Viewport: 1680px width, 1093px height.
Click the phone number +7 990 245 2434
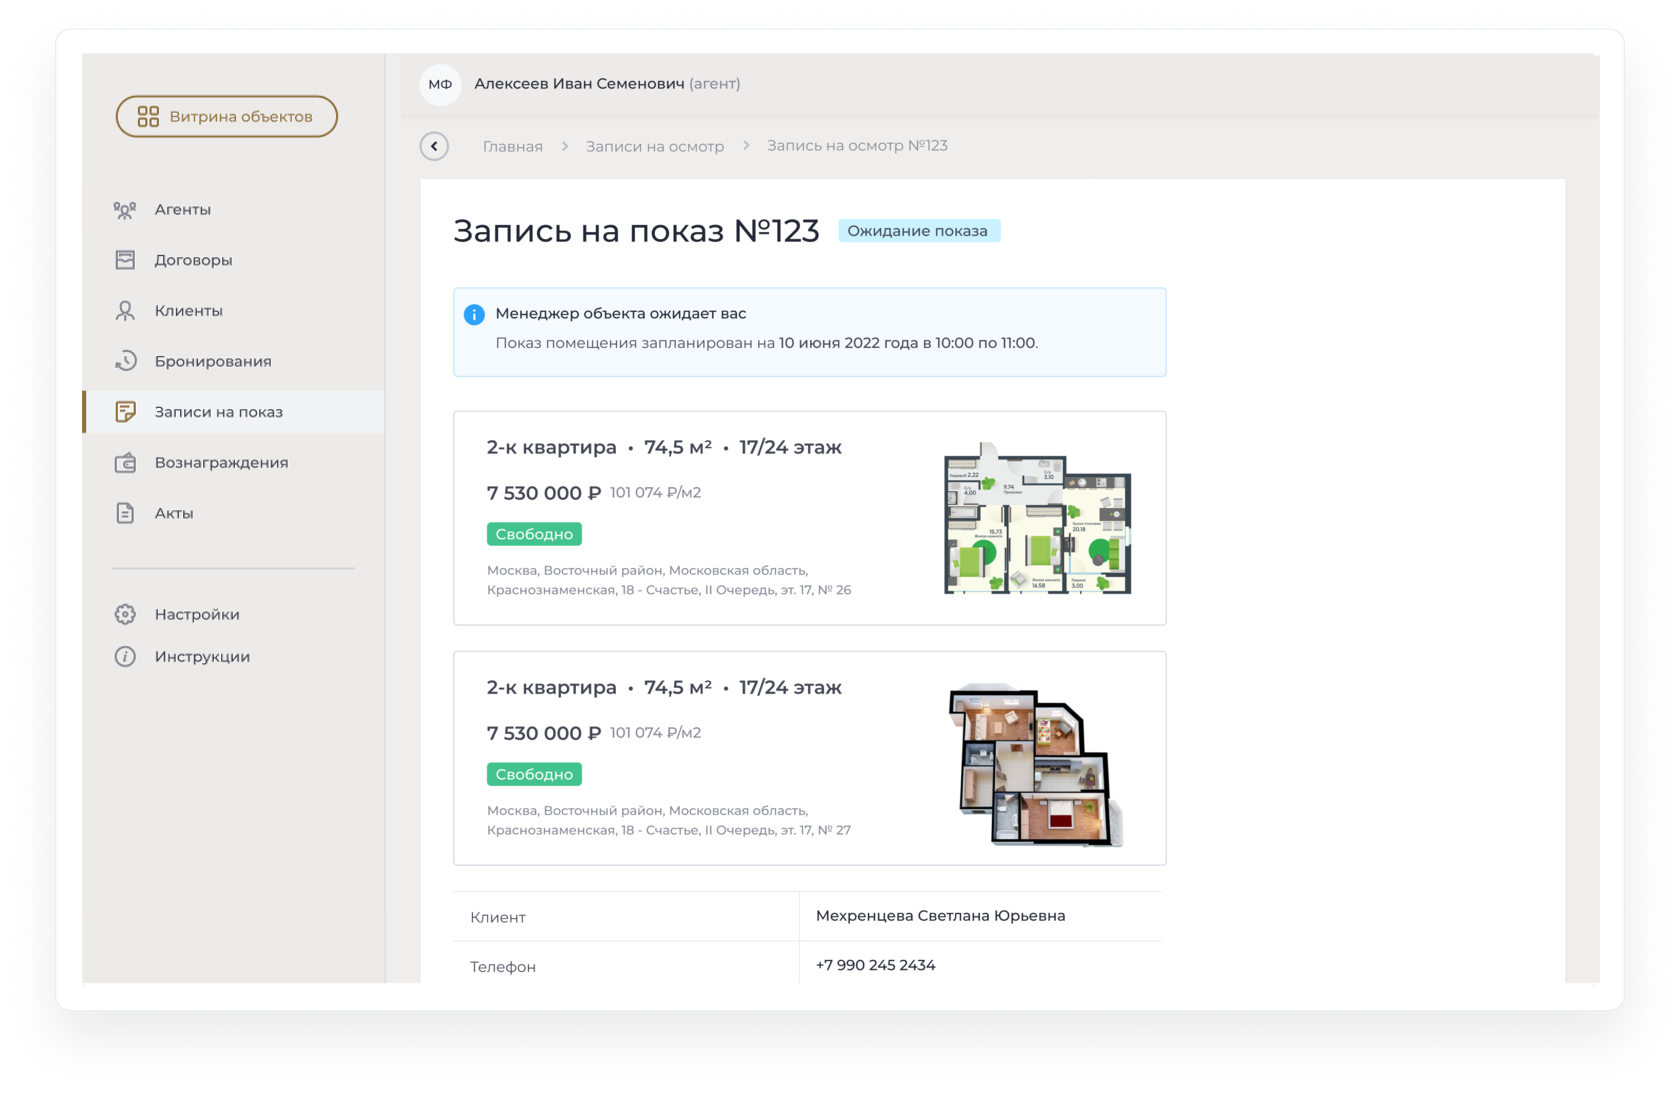click(875, 965)
